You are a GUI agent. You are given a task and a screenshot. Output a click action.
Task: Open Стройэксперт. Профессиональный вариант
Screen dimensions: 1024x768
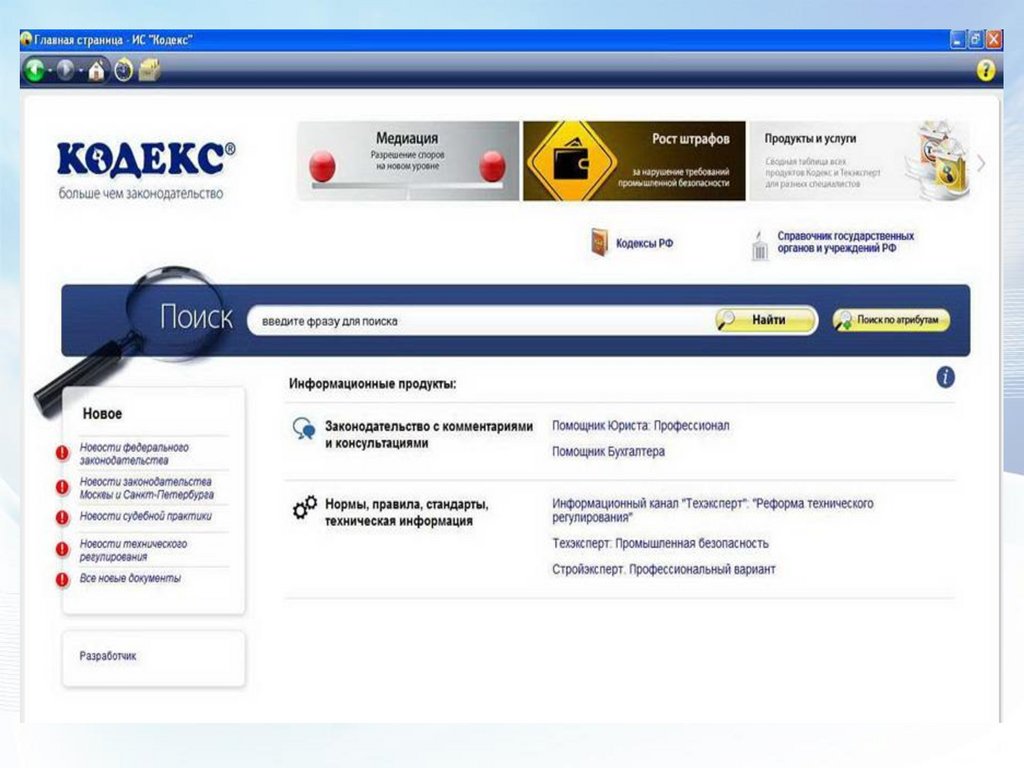pos(664,569)
